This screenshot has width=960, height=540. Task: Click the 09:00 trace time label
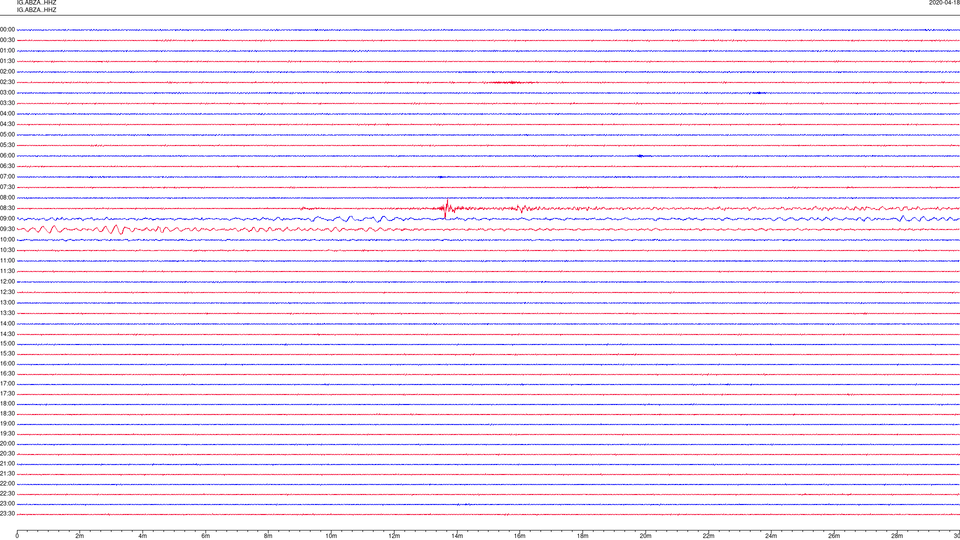tap(7, 219)
